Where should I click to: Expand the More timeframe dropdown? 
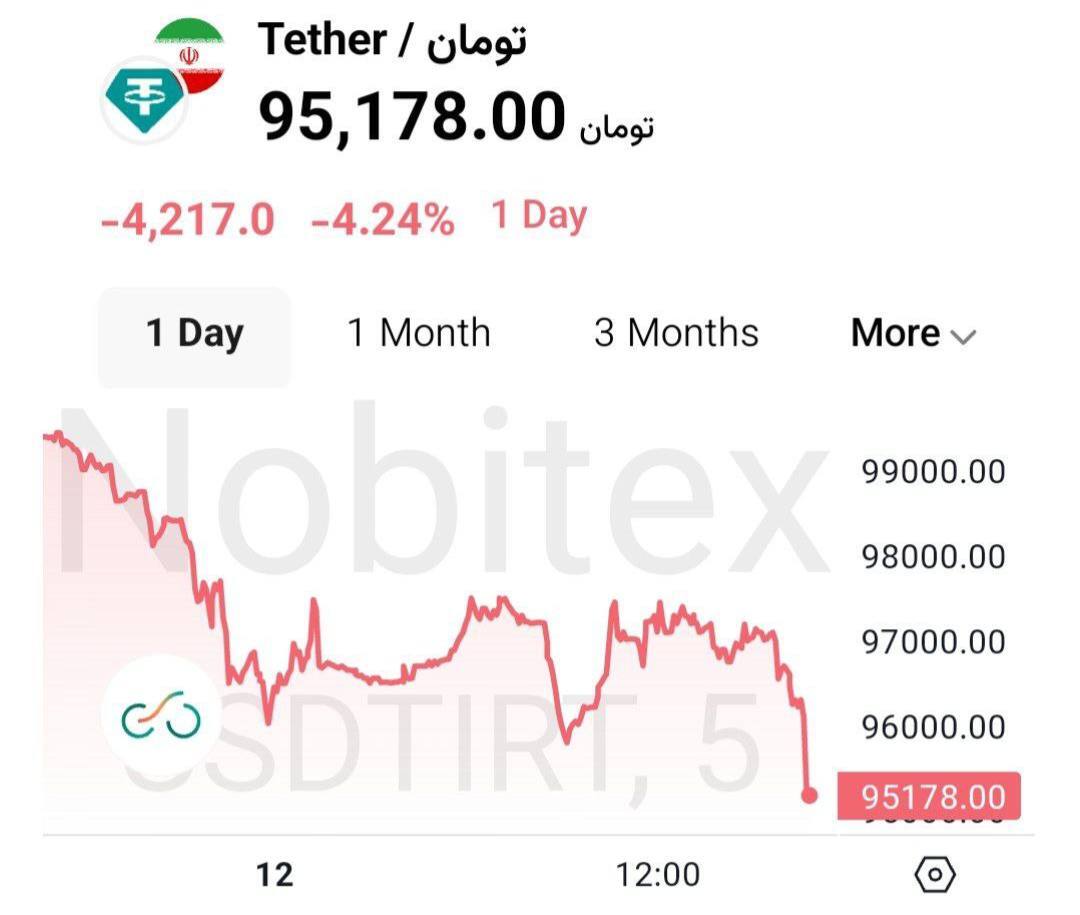click(913, 333)
